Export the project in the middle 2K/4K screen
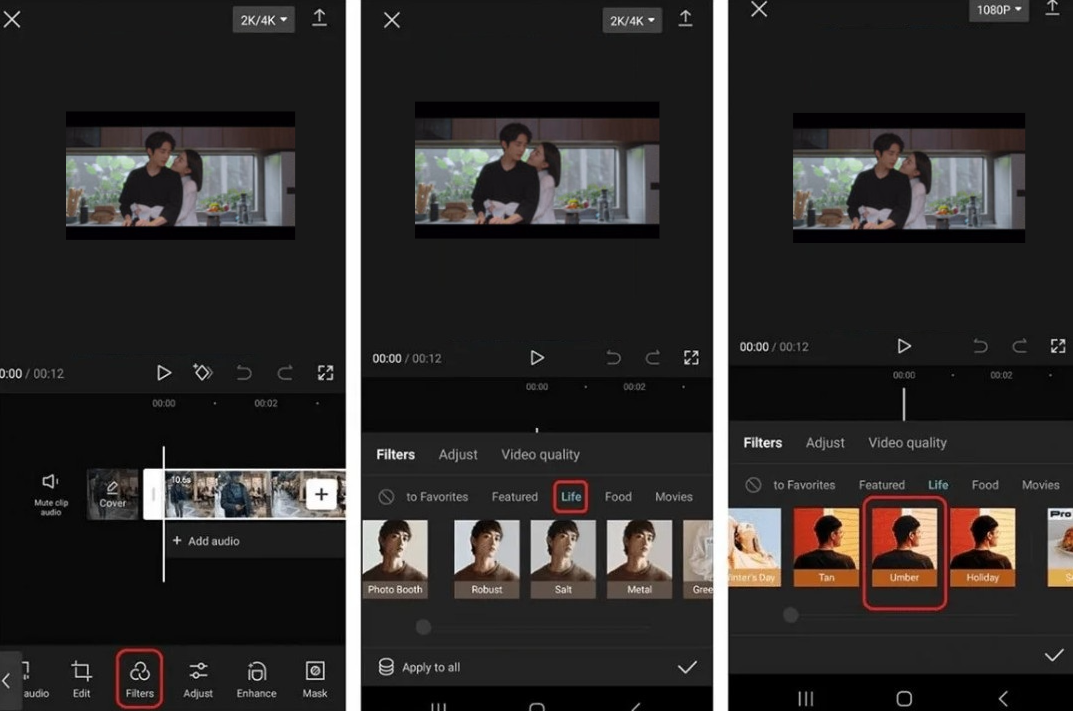Screen dimensions: 1073x711 tap(685, 19)
